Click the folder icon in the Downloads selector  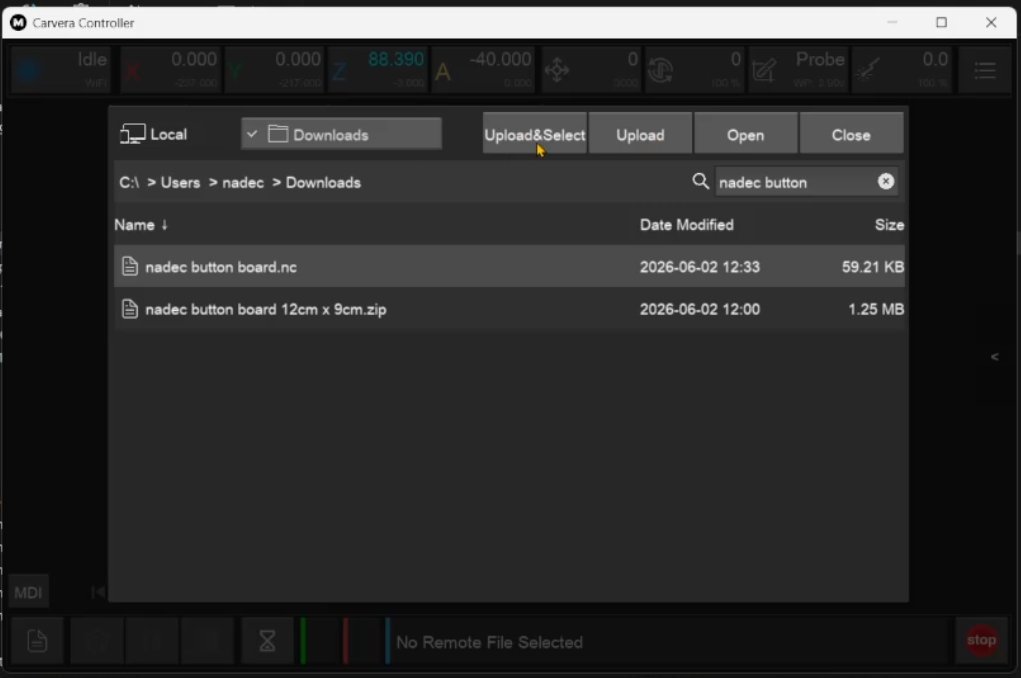click(x=278, y=134)
